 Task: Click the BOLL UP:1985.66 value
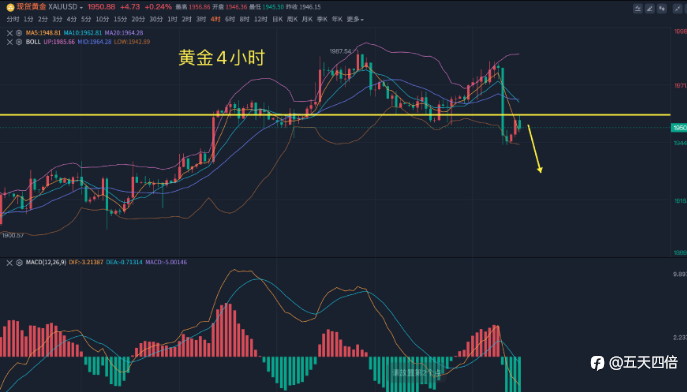pyautogui.click(x=59, y=42)
